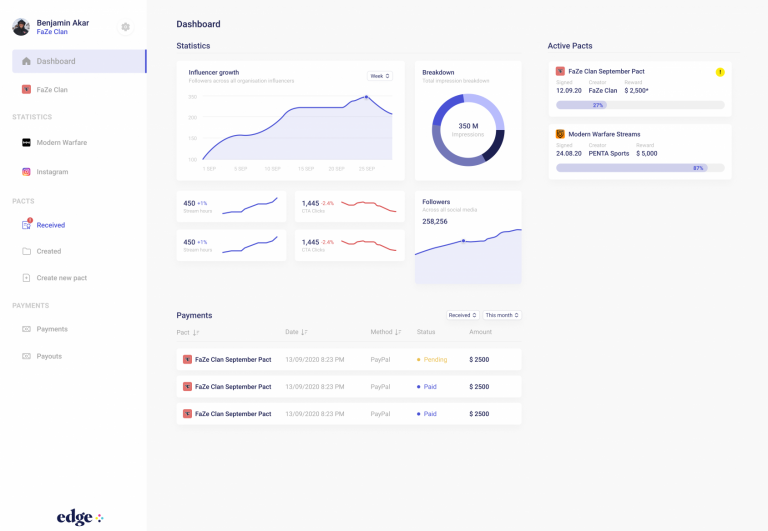Image resolution: width=768 pixels, height=531 pixels.
Task: Click the edge logo at the sidebar bottom
Action: [x=80, y=517]
